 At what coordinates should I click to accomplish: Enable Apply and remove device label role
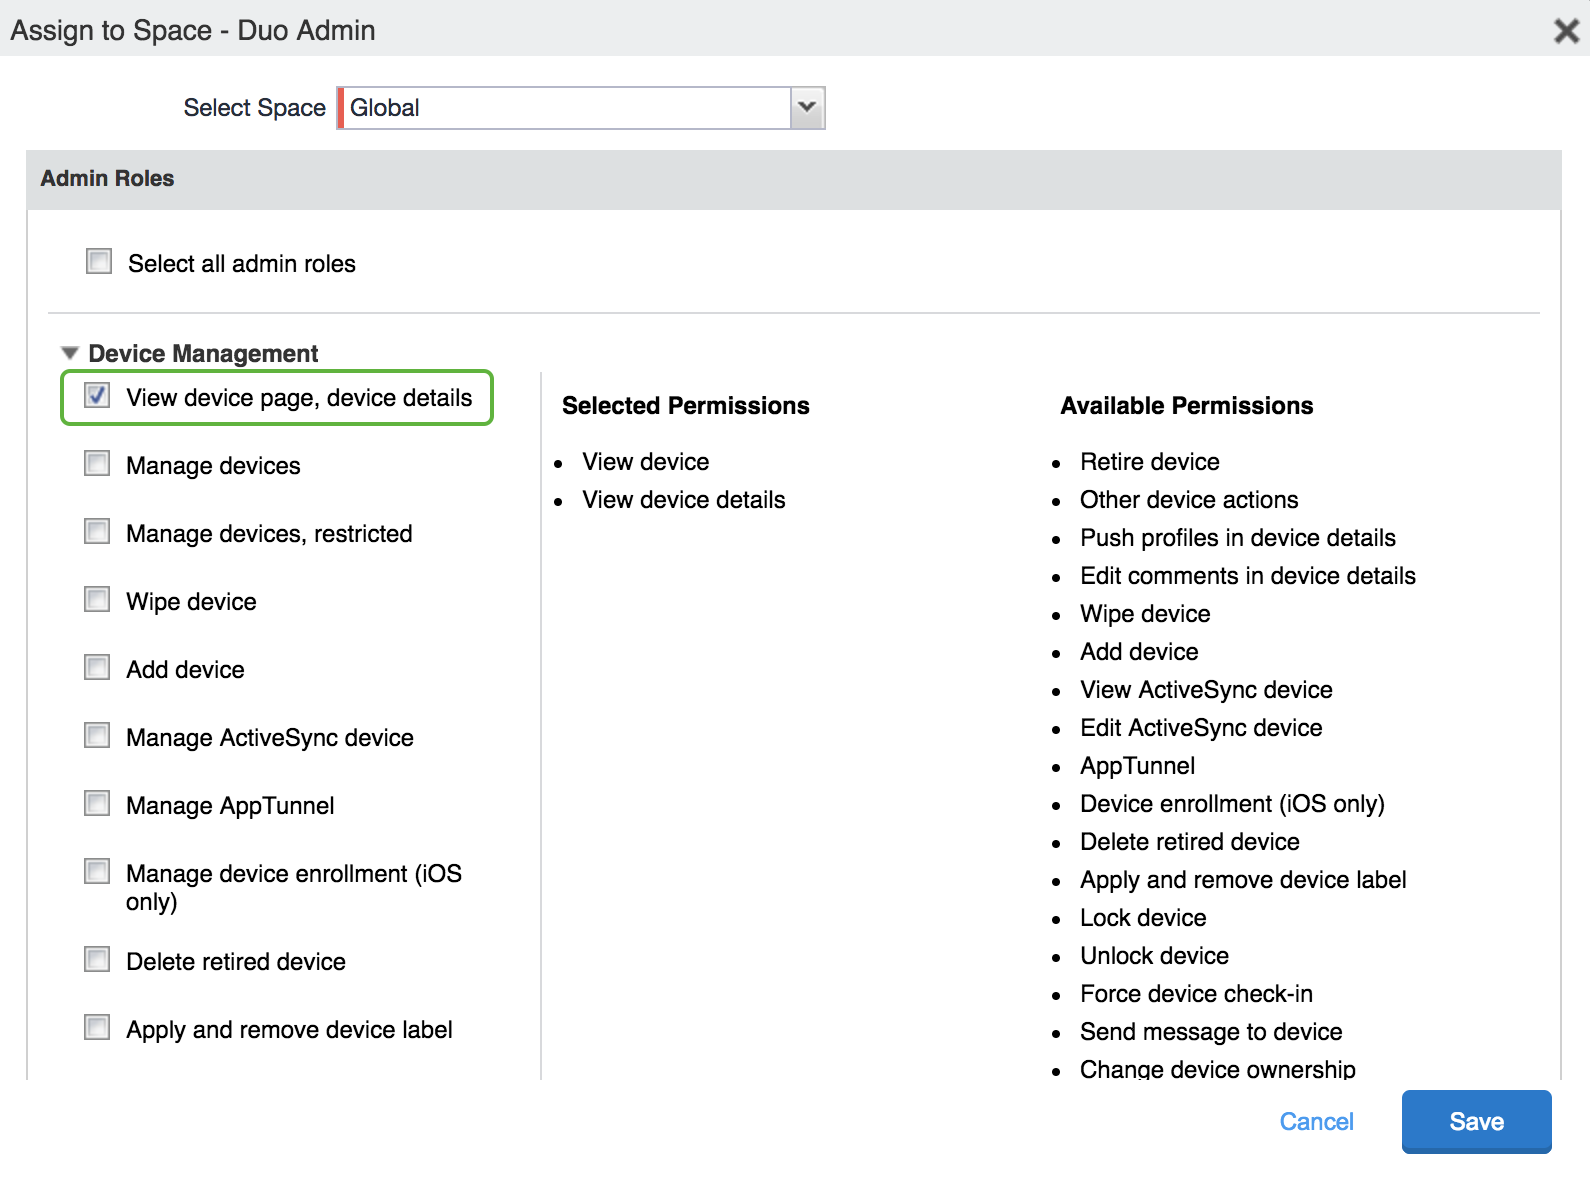click(97, 1028)
